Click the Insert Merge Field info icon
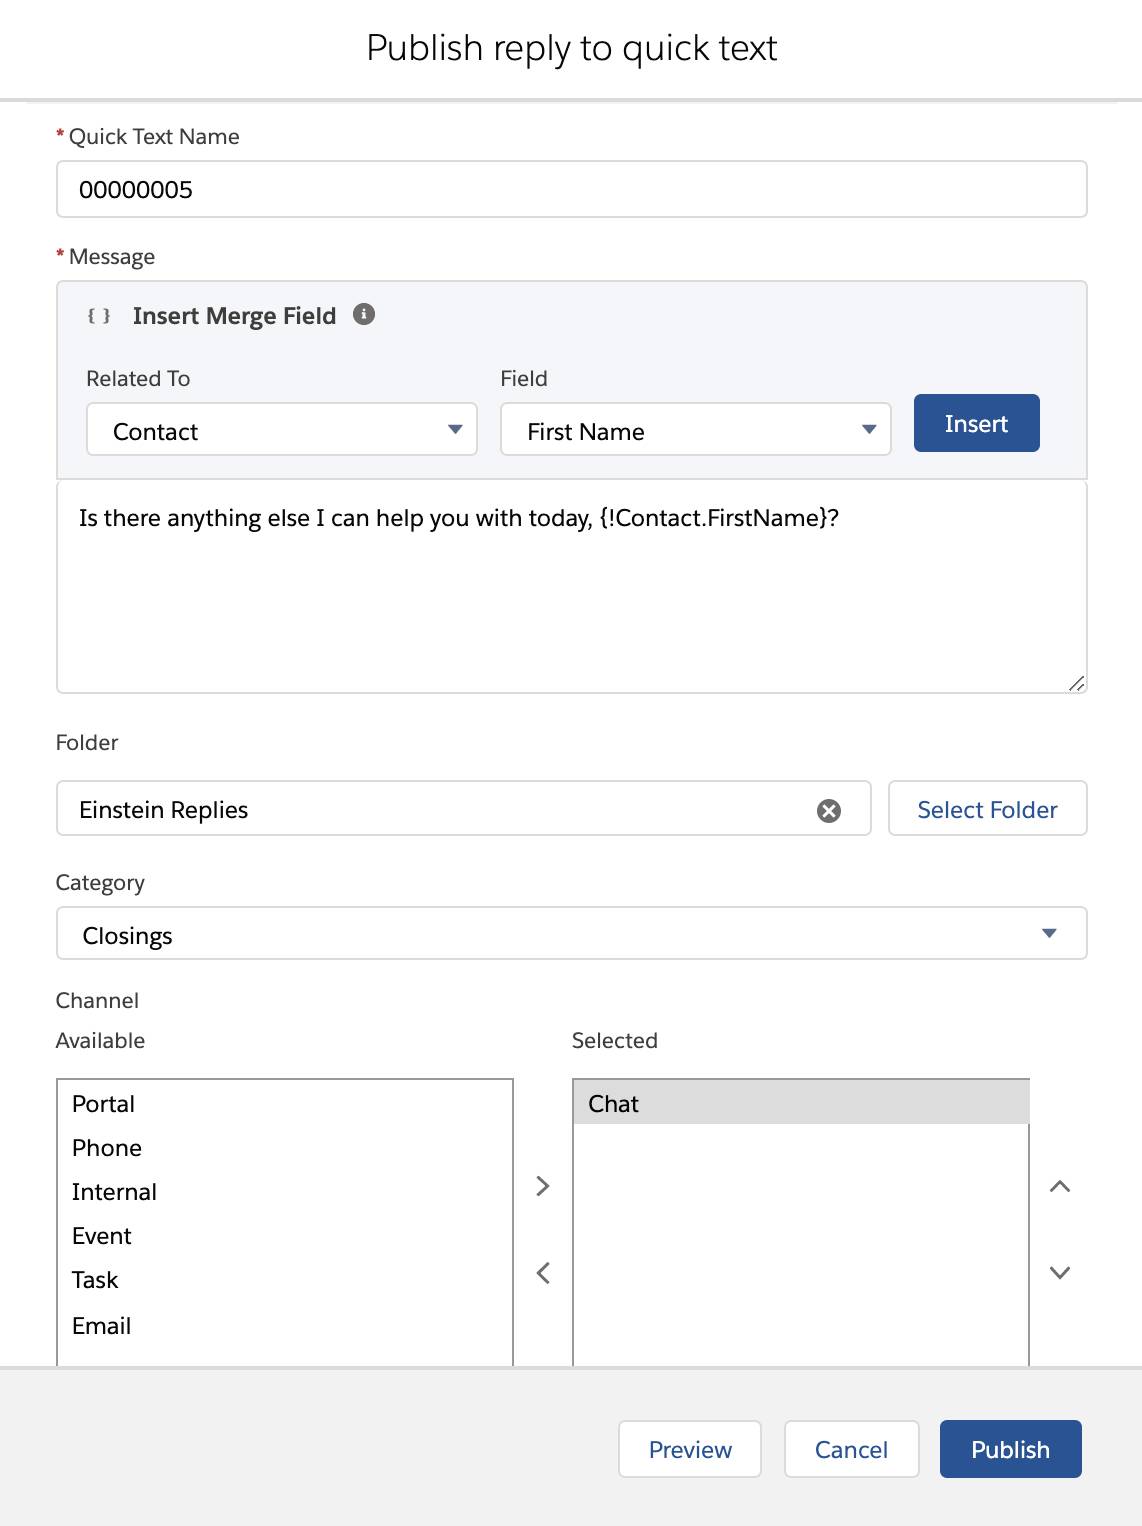The width and height of the screenshot is (1142, 1526). tap(364, 314)
